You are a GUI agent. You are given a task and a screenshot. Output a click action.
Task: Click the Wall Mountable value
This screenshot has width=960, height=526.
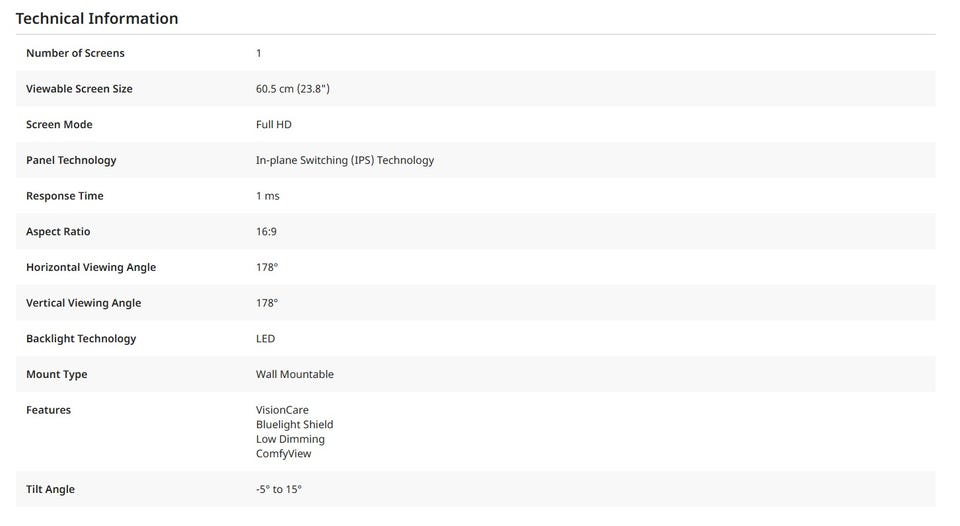[295, 374]
